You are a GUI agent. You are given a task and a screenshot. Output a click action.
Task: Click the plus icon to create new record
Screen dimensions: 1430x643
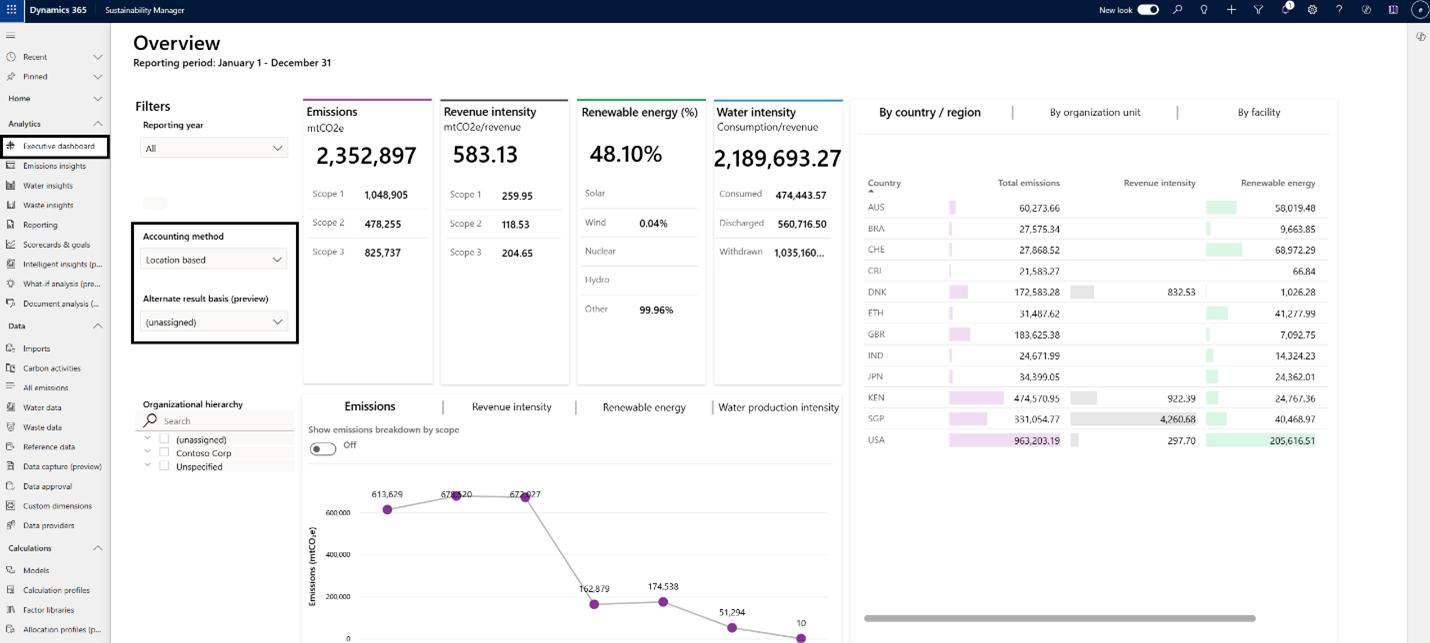point(1231,10)
